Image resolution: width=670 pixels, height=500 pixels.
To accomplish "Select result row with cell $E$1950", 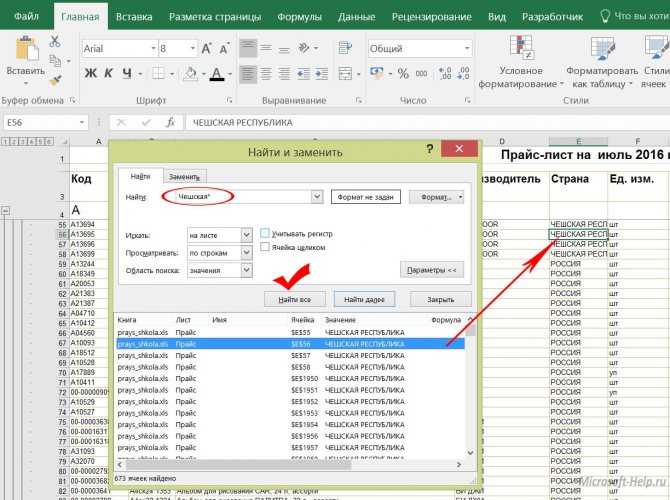I will (290, 378).
